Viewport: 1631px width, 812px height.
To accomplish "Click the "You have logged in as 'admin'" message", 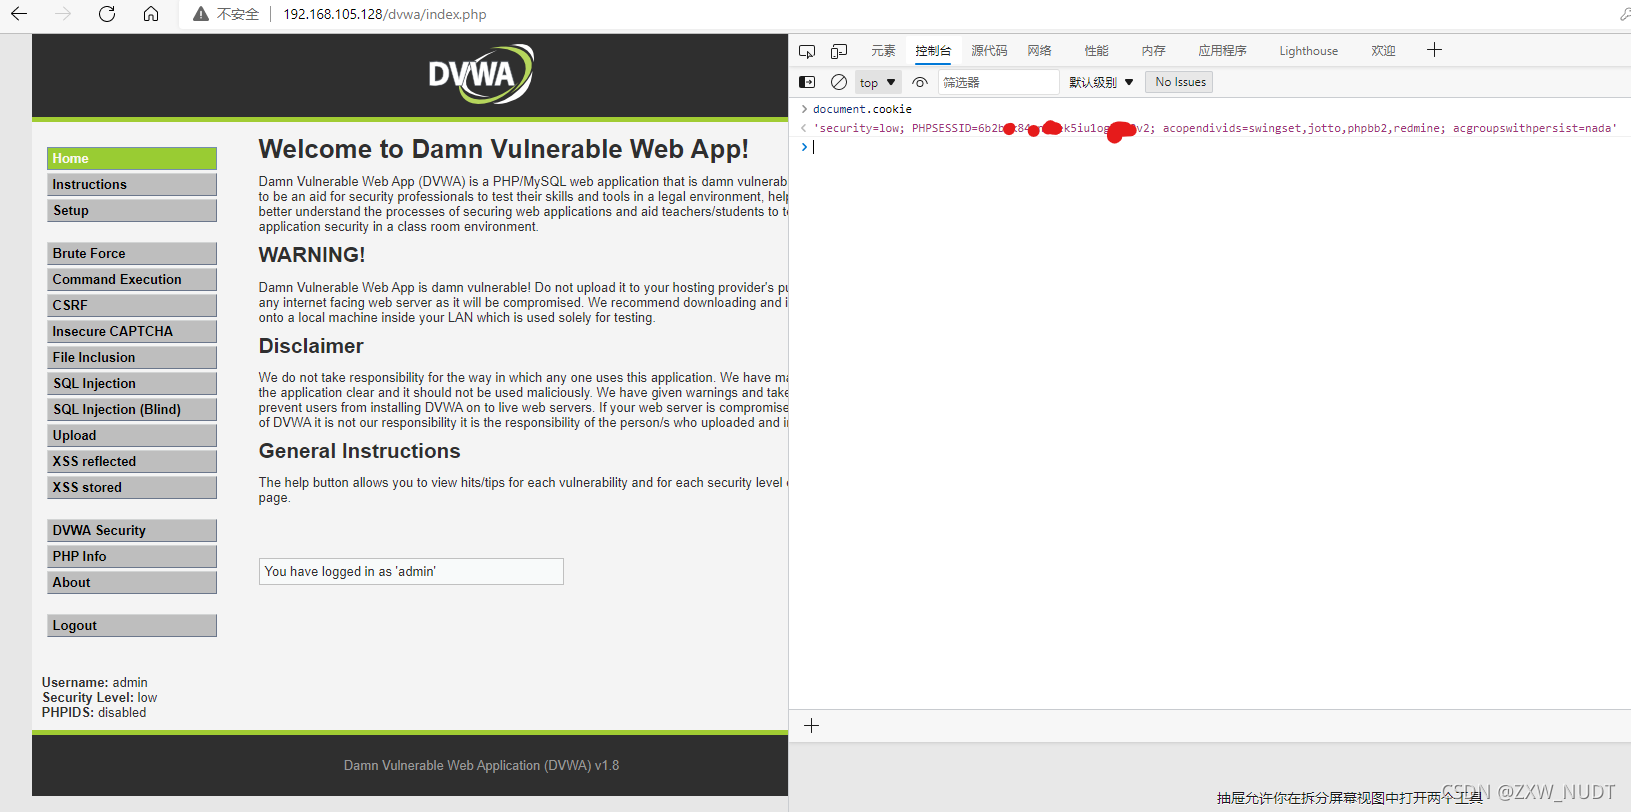I will [411, 571].
